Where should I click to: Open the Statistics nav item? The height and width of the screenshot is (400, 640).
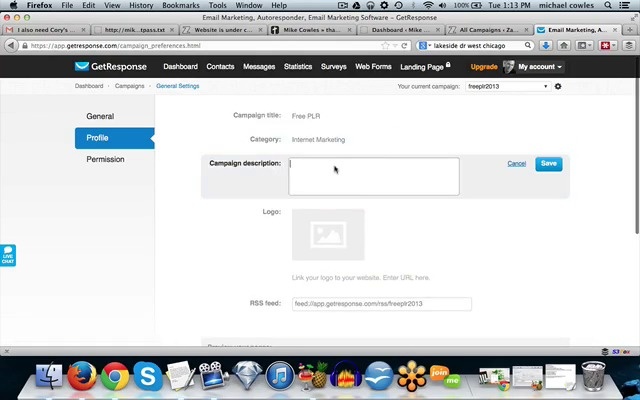click(298, 67)
